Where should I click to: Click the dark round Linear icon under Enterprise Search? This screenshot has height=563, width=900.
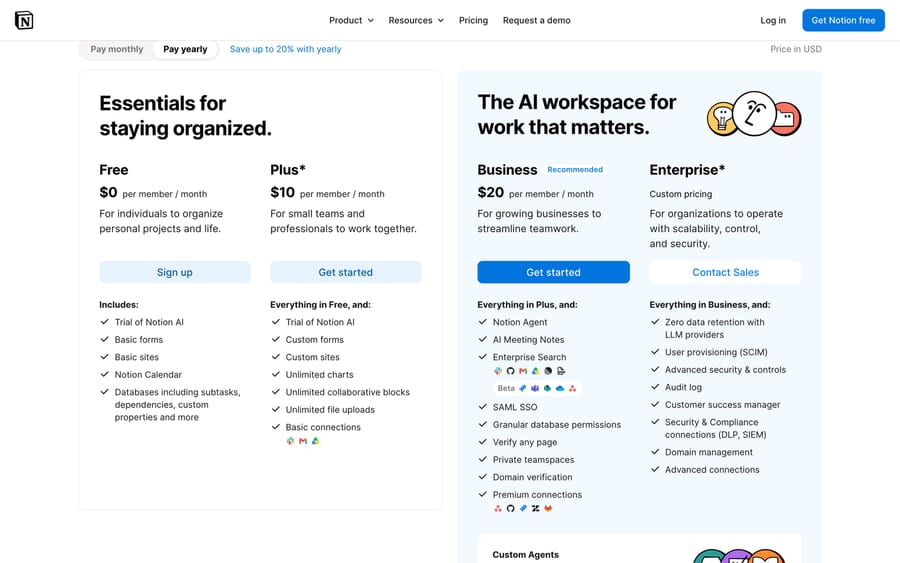click(548, 371)
